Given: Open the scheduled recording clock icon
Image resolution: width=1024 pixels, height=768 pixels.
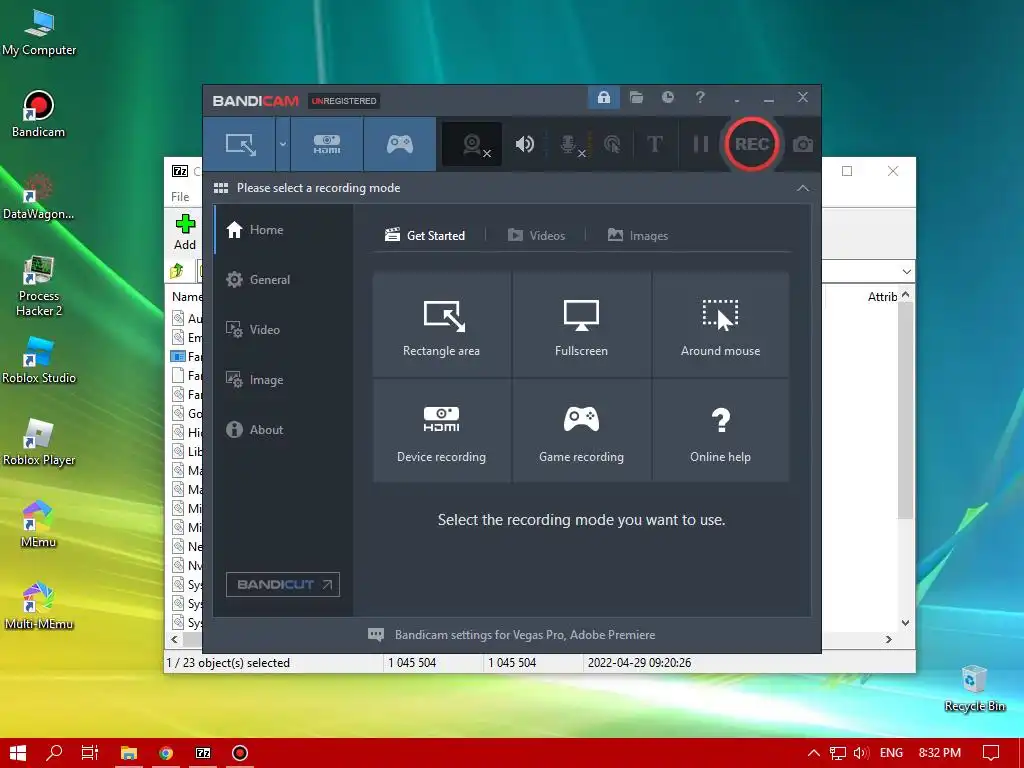Looking at the screenshot, I should [x=667, y=98].
